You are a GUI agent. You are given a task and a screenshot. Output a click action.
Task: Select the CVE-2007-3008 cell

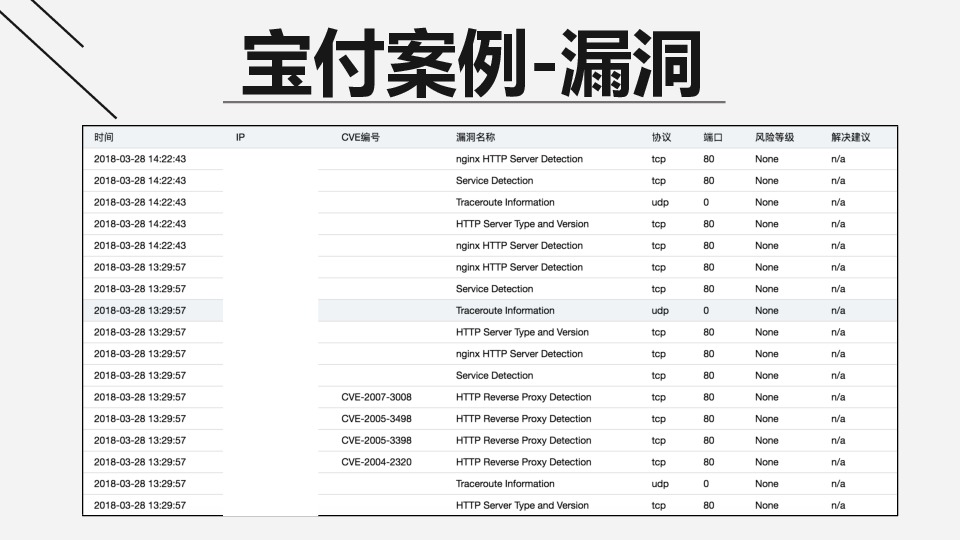point(377,397)
